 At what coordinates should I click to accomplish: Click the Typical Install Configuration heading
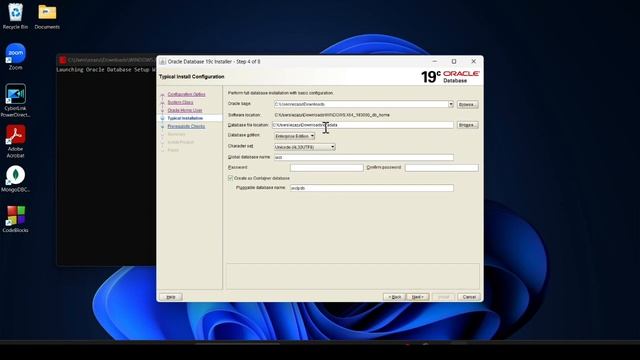coord(191,77)
